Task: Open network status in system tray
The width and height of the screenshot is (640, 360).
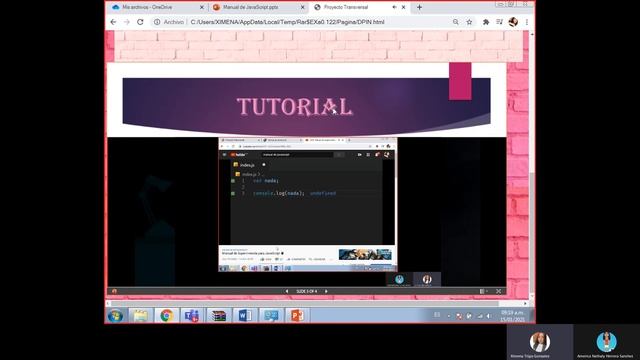Action: (x=480, y=316)
